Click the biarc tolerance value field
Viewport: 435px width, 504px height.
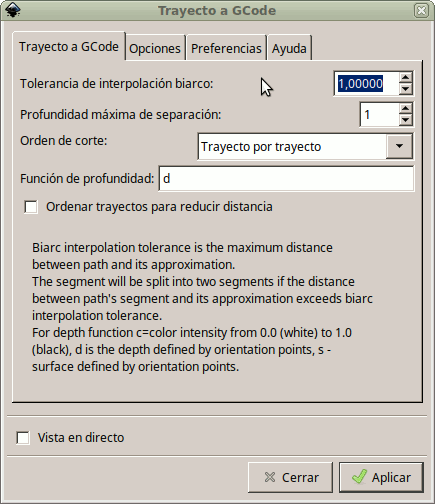[366, 83]
